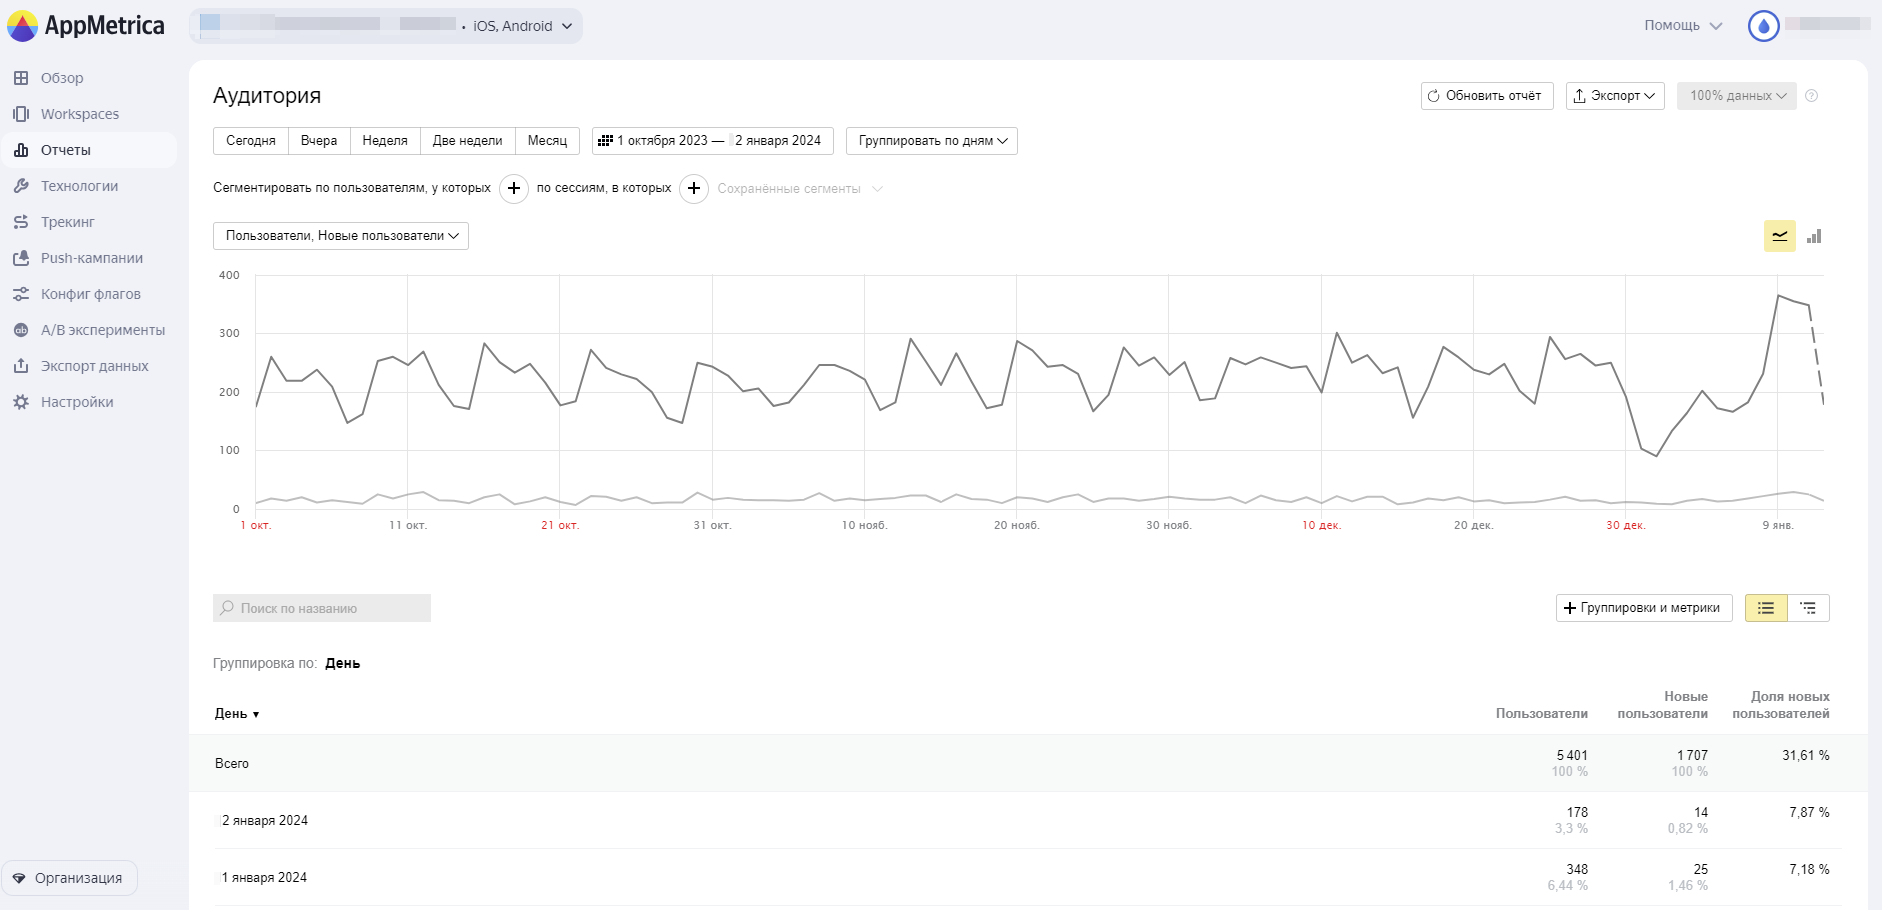Open A/B эксперименты icon

point(21,330)
